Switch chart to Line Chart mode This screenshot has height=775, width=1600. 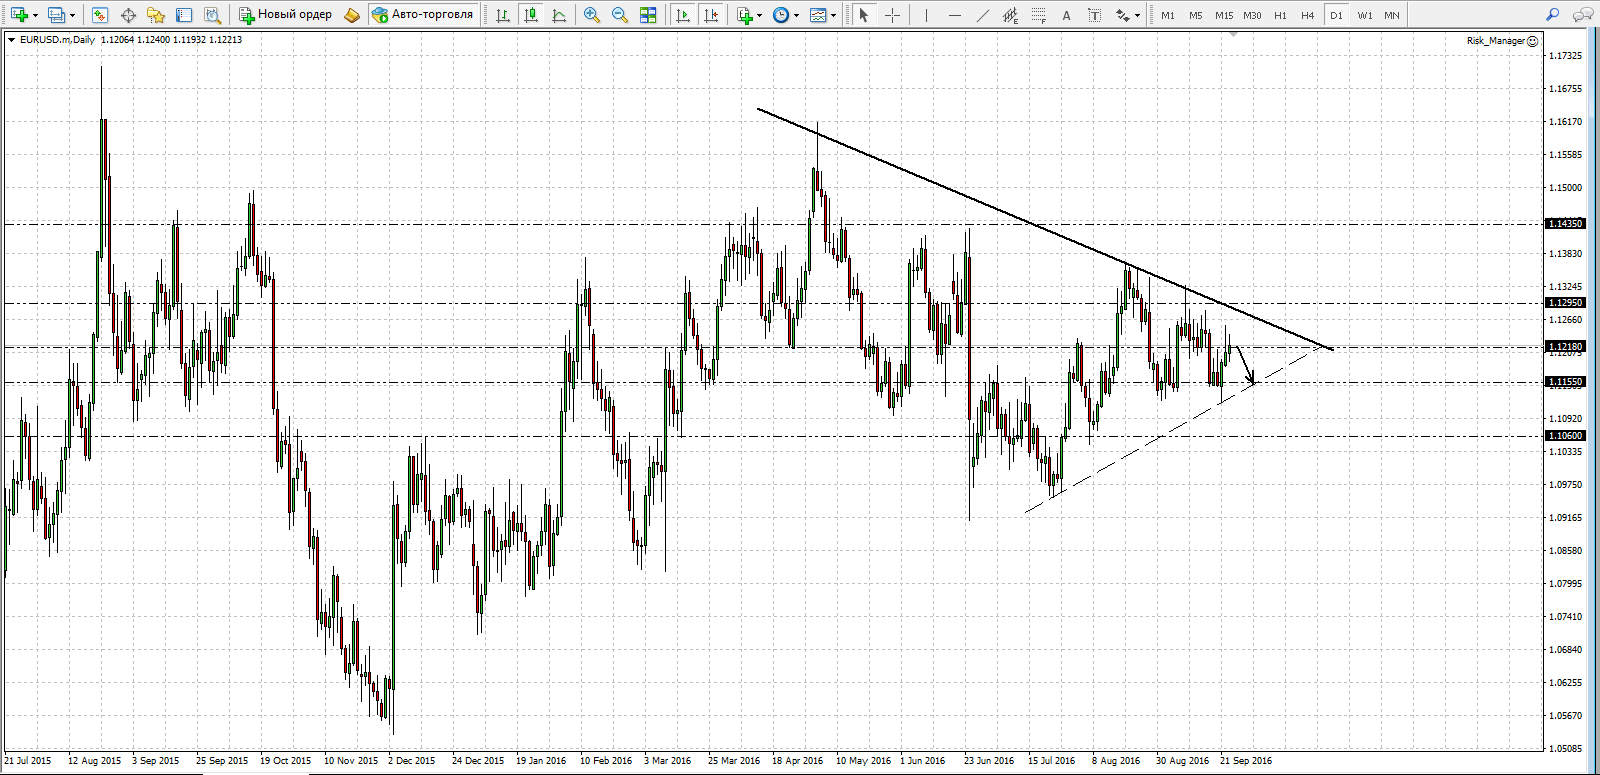(x=558, y=15)
